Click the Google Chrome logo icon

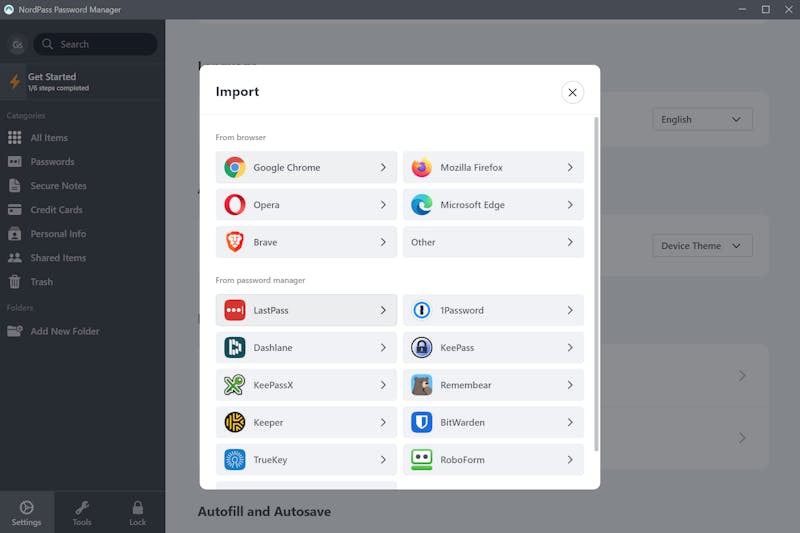235,167
